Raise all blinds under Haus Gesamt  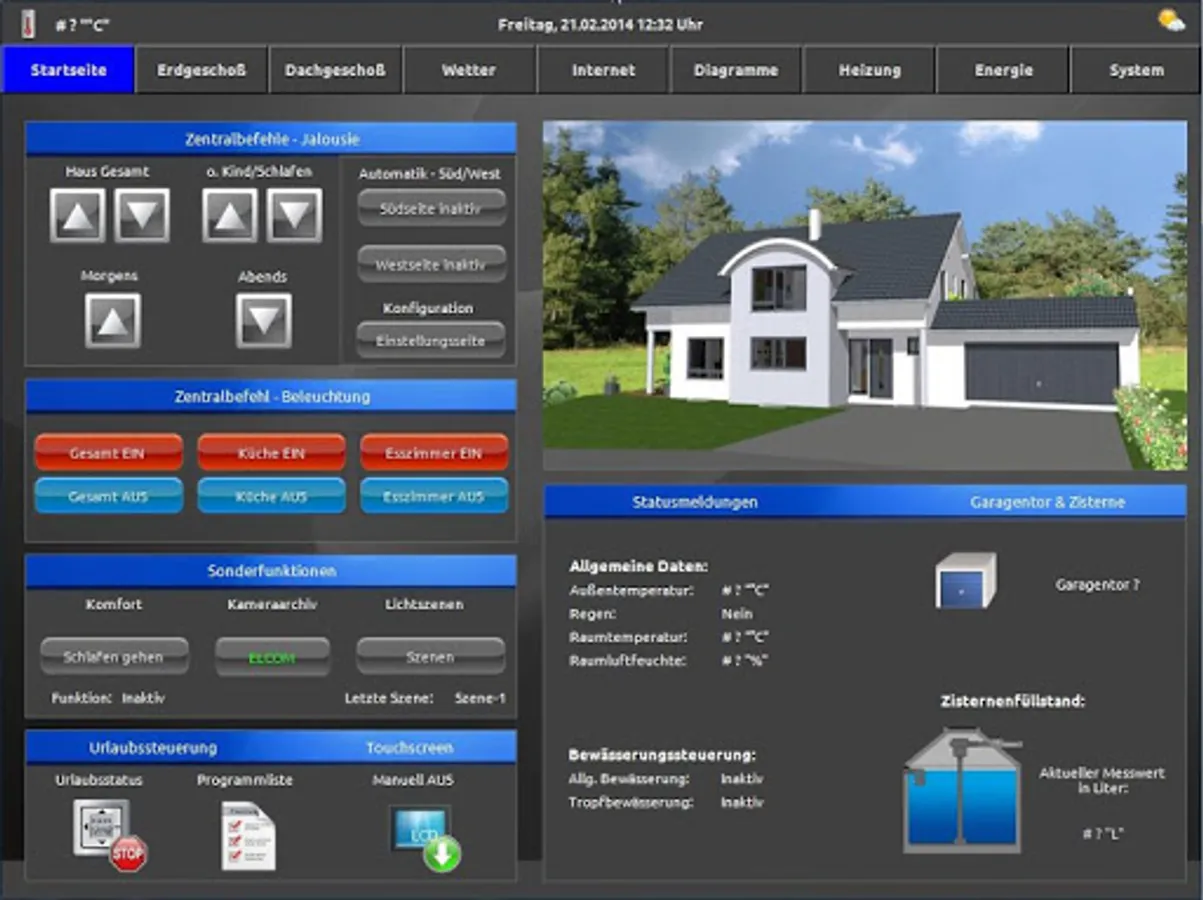(x=78, y=215)
